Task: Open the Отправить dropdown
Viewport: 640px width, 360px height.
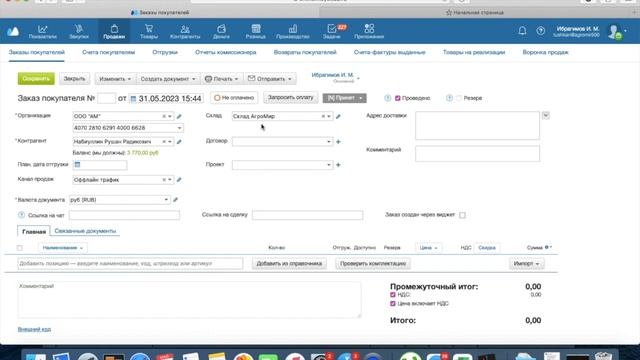Action: coord(270,79)
